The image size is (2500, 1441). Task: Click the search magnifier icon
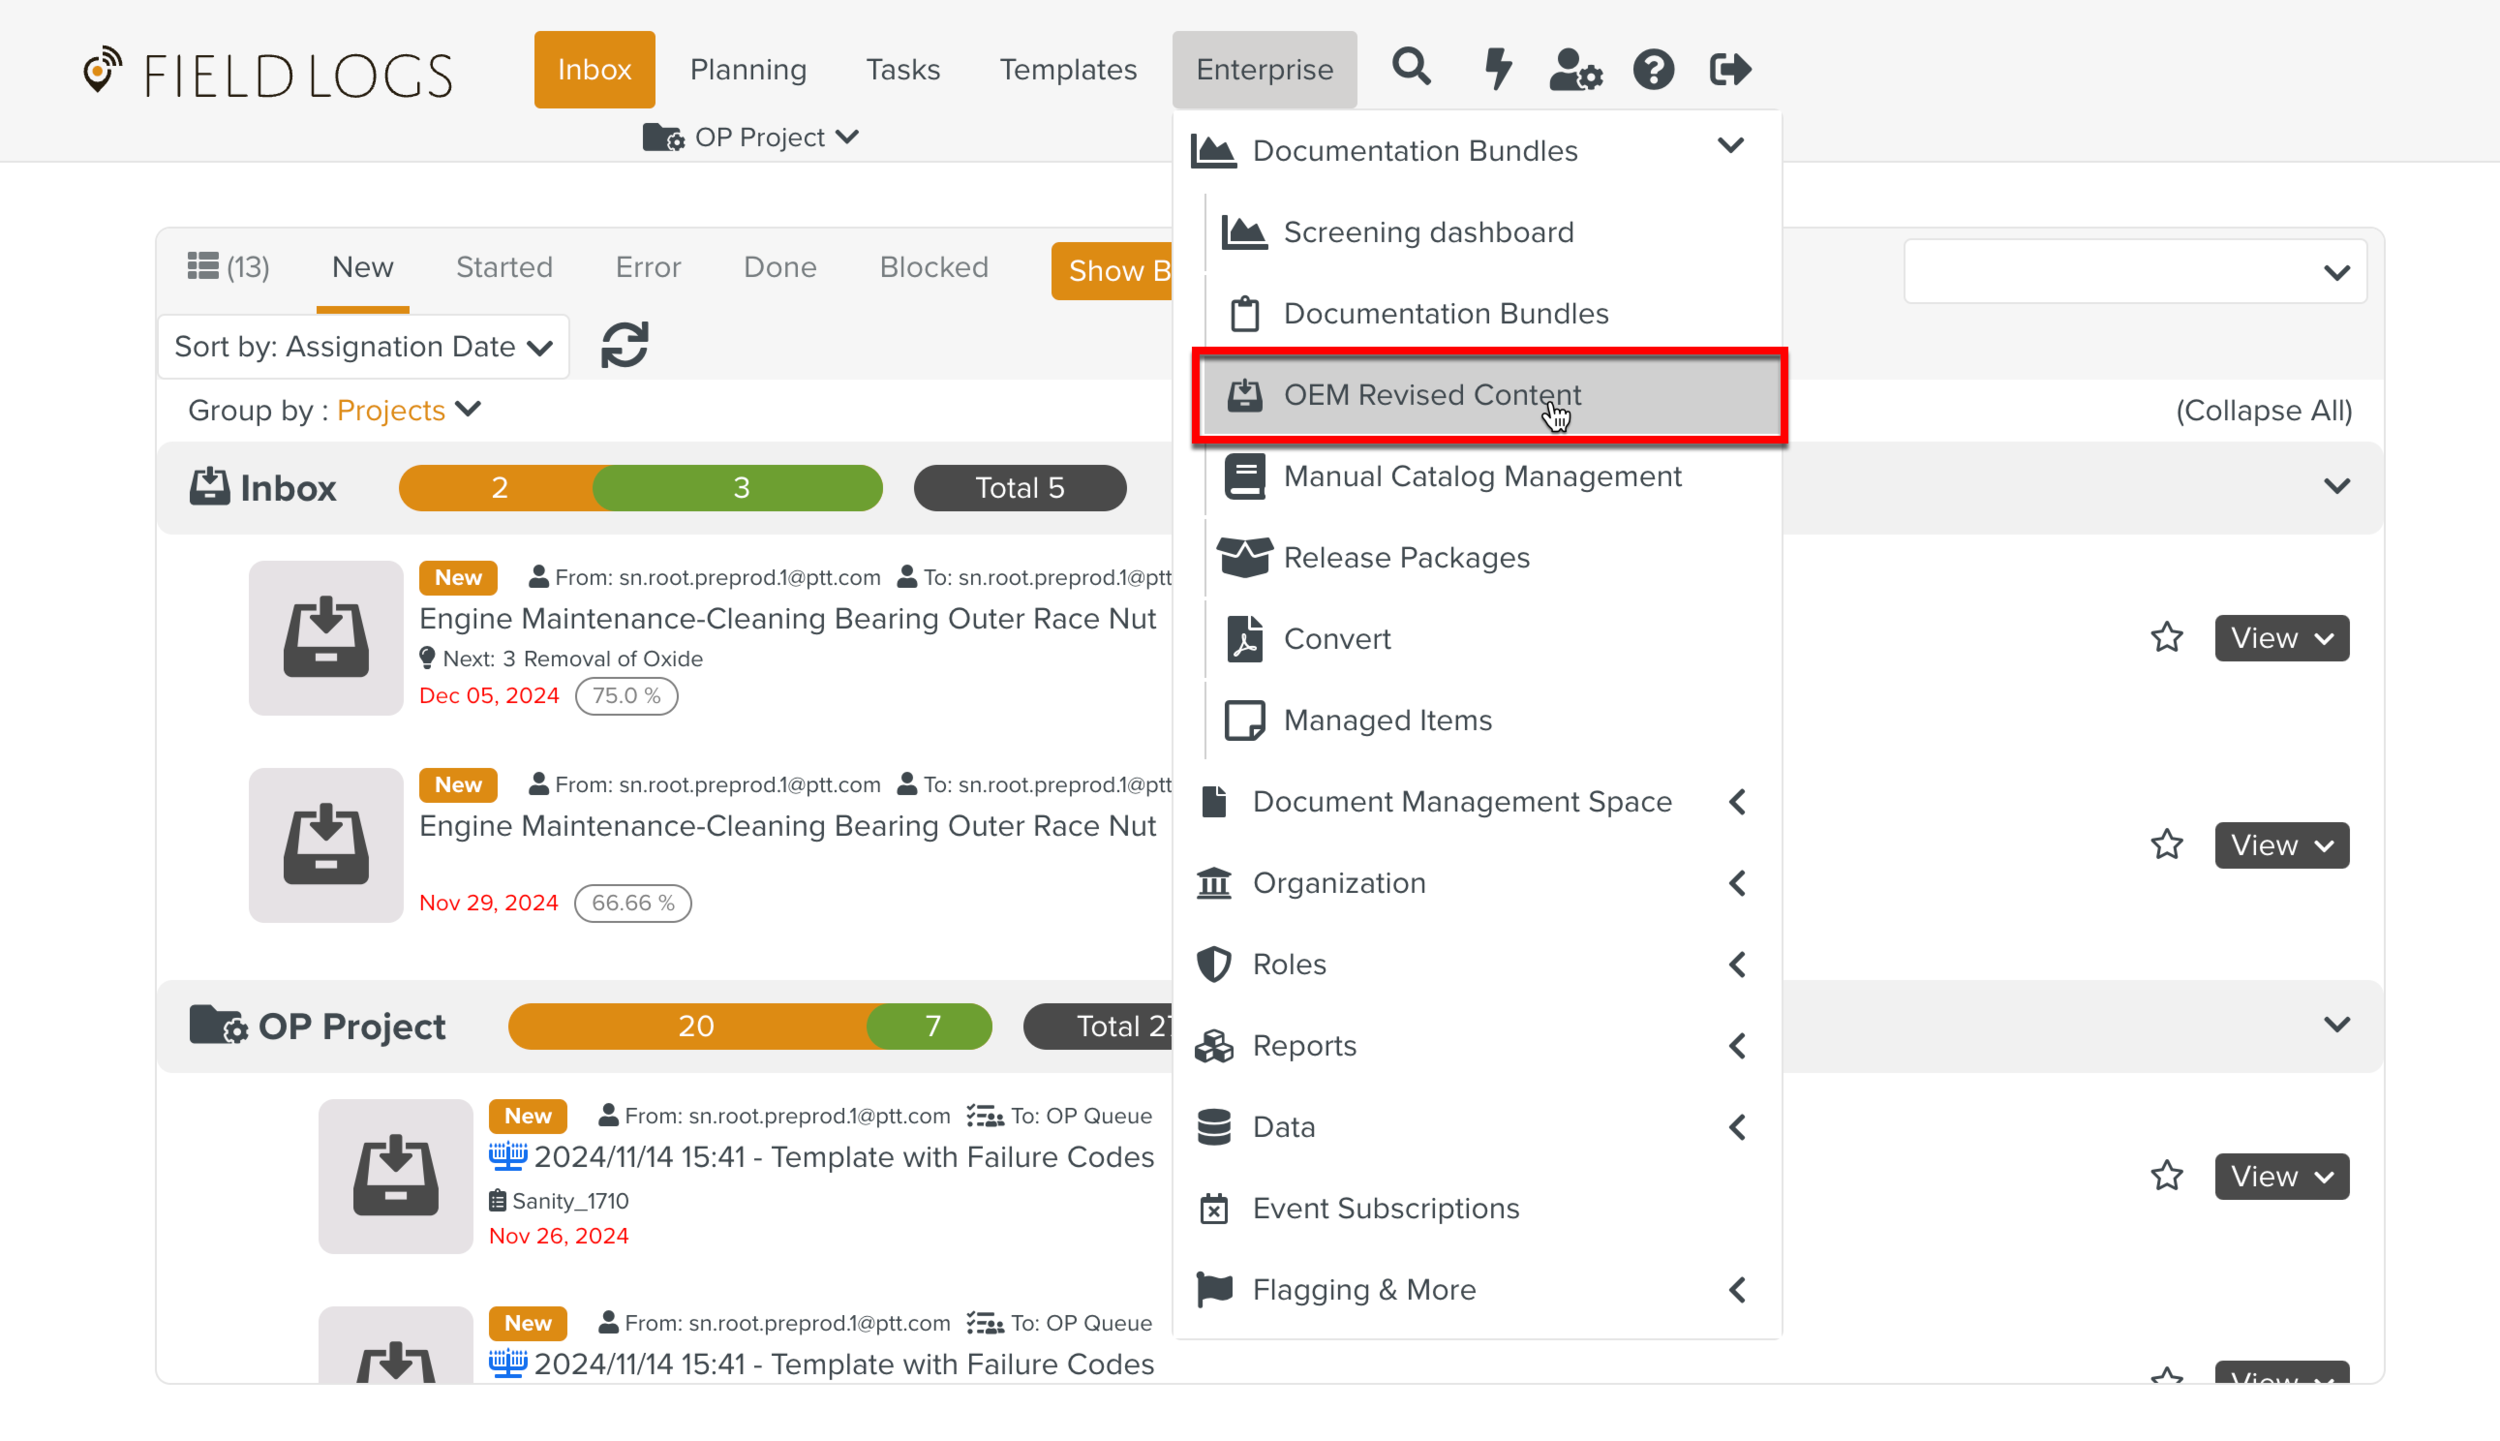[x=1411, y=68]
